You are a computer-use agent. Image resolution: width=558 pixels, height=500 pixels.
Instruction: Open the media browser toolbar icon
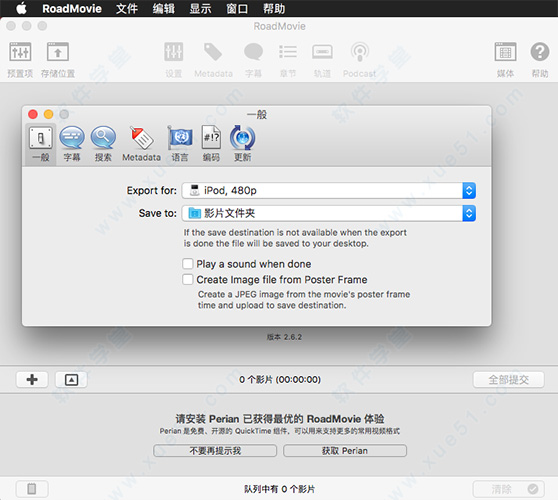pos(505,52)
